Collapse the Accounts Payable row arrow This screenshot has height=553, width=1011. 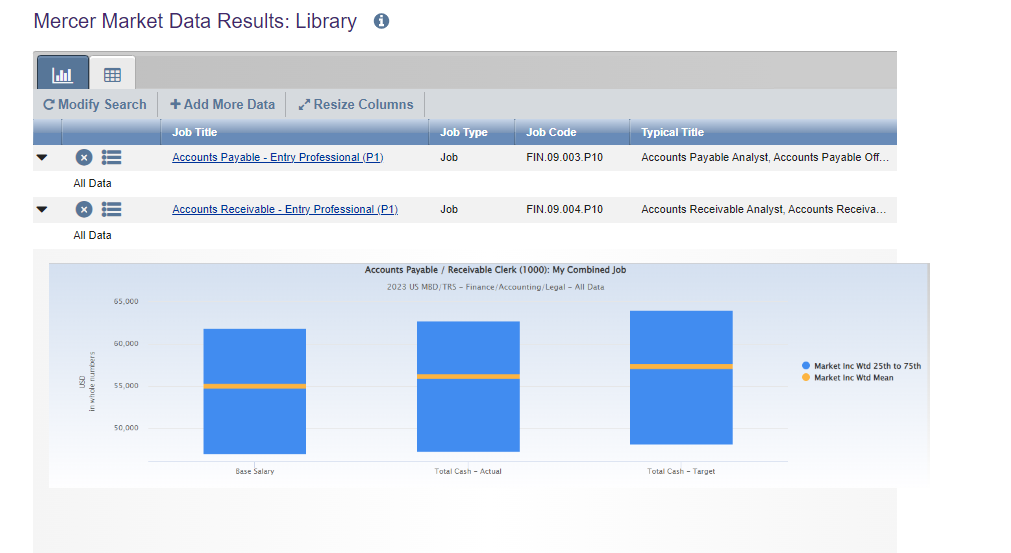click(42, 157)
